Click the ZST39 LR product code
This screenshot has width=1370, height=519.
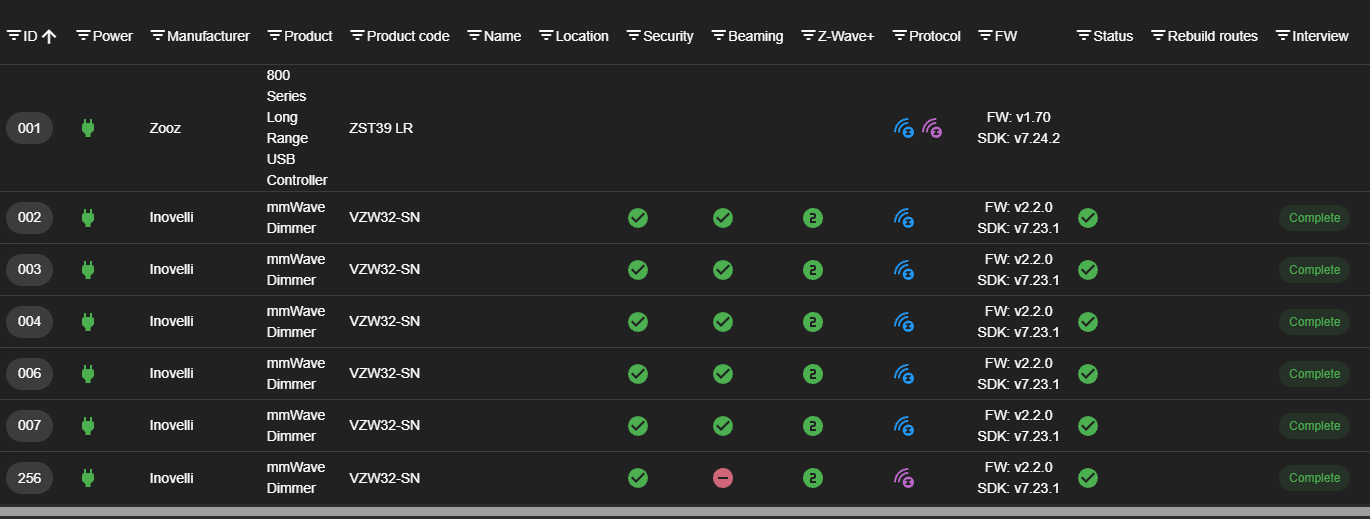click(x=381, y=128)
